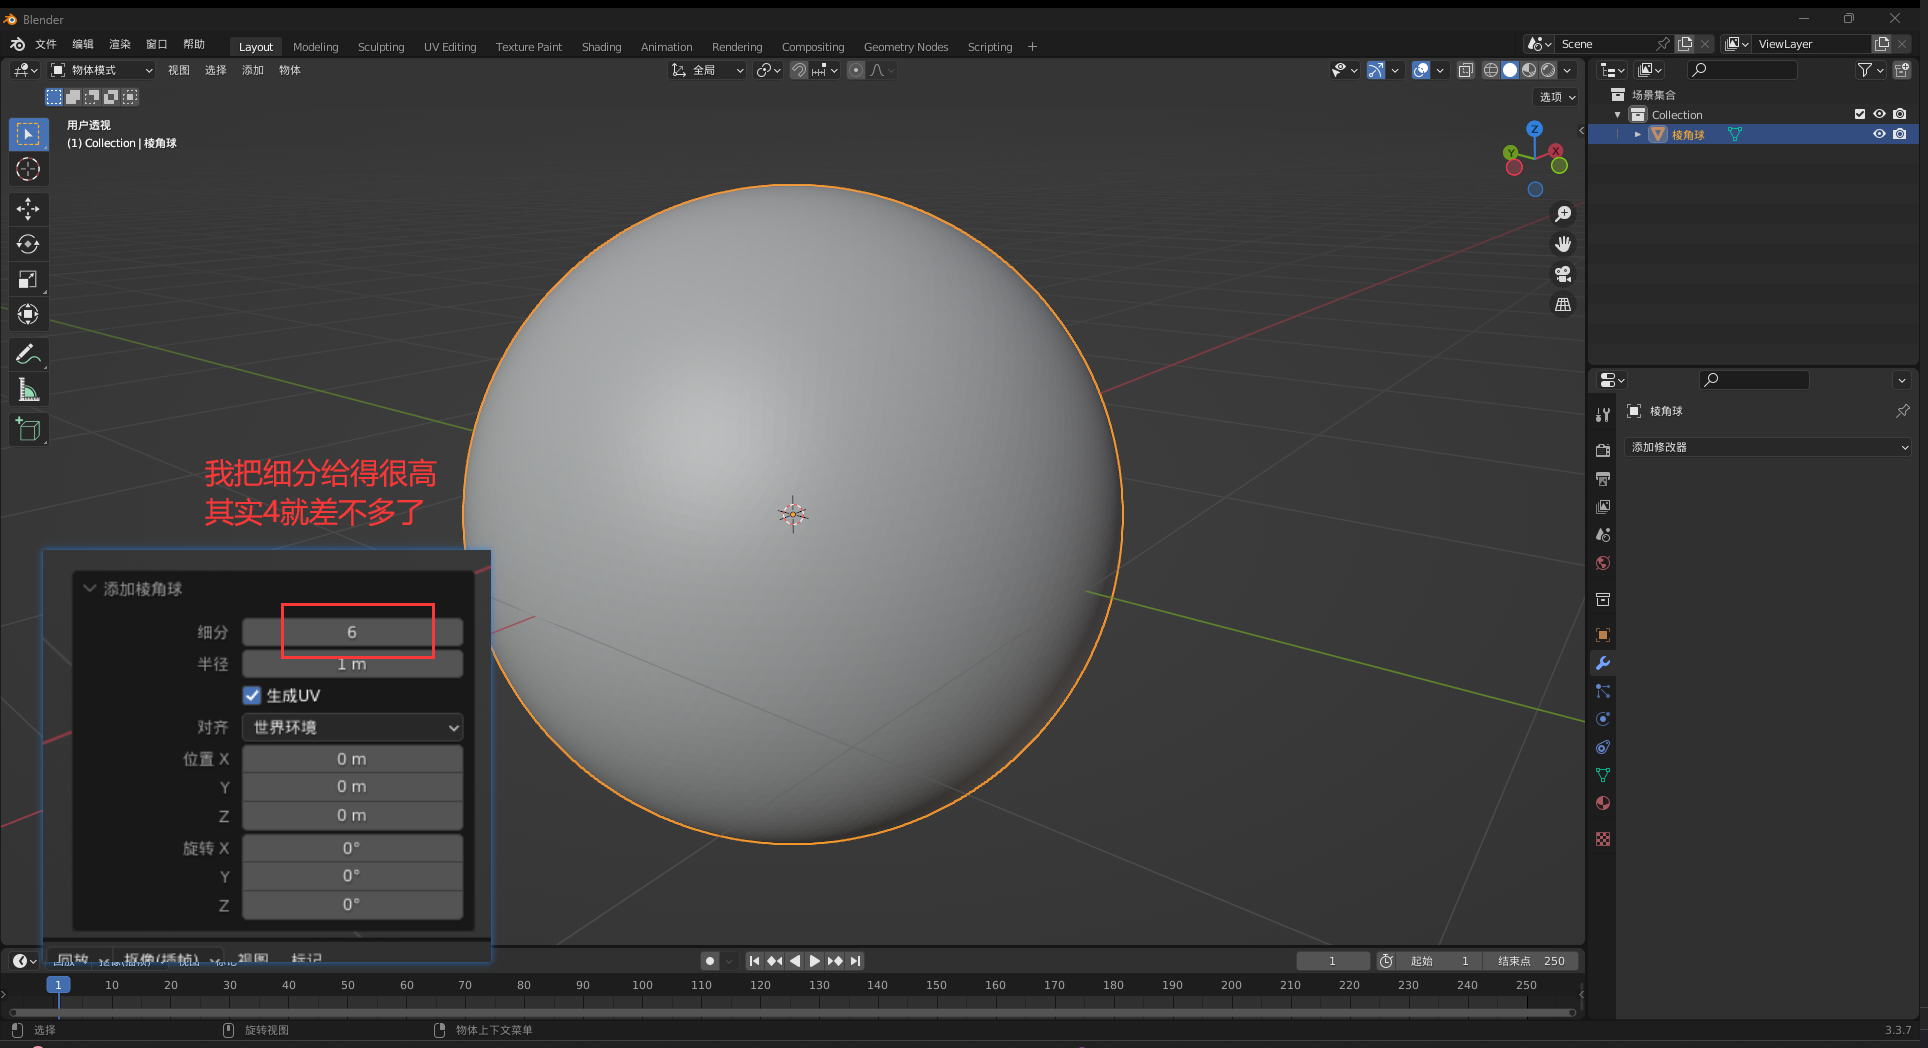The width and height of the screenshot is (1928, 1048).
Task: Hide 棱角球 object with eye icon
Action: click(1879, 134)
